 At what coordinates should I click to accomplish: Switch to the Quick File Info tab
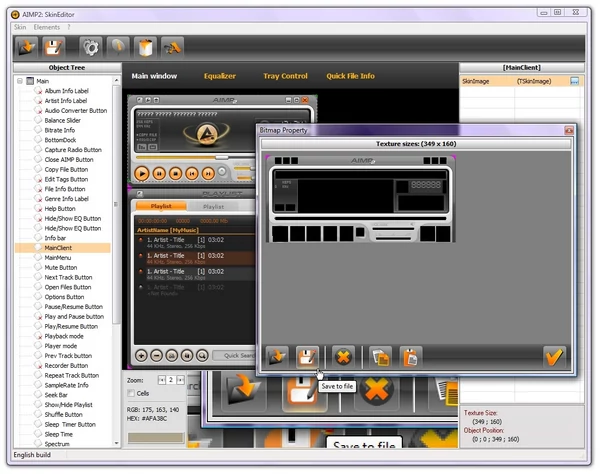(x=351, y=76)
